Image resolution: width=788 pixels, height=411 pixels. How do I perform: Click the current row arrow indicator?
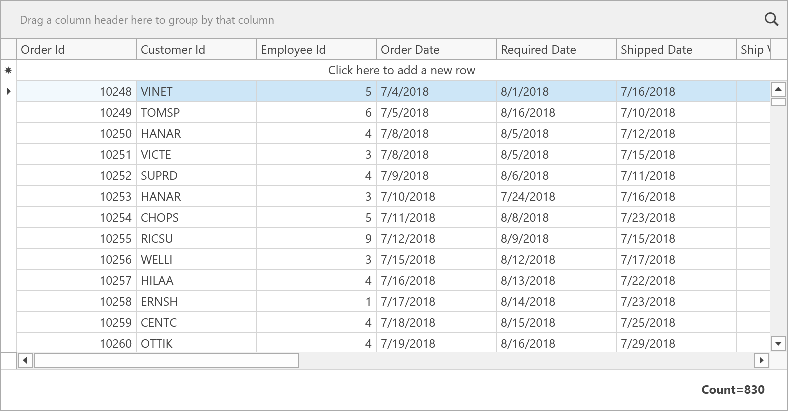pyautogui.click(x=9, y=92)
